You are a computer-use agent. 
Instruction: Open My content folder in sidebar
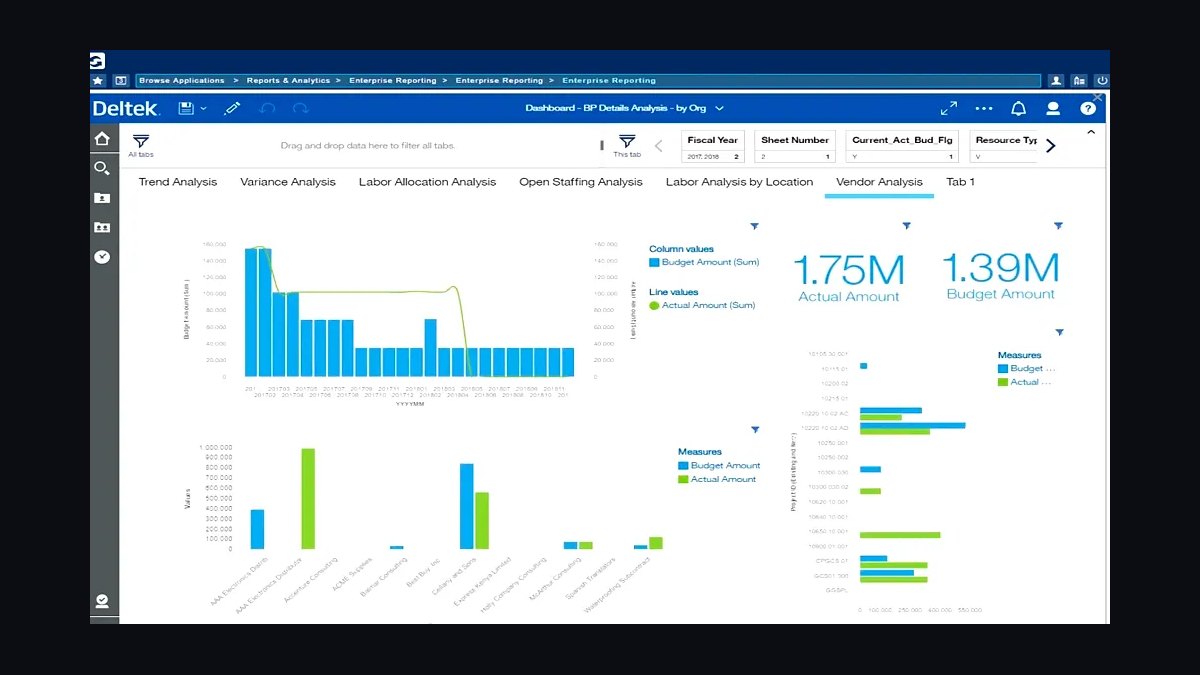(102, 198)
